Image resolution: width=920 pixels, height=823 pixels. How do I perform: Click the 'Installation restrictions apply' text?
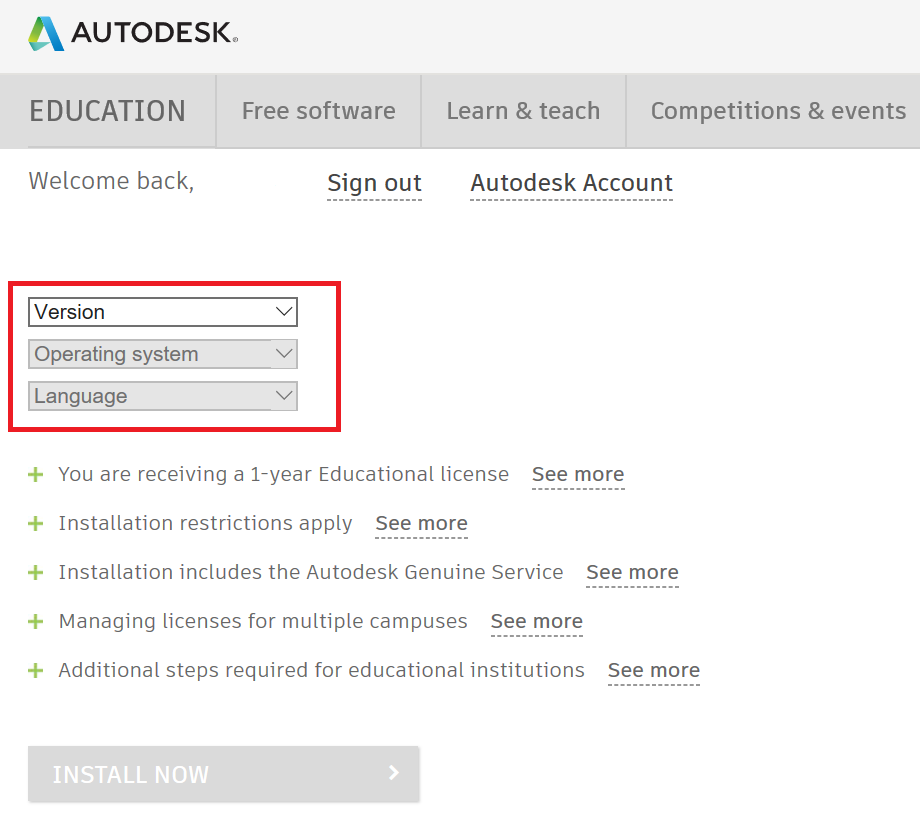(x=205, y=523)
